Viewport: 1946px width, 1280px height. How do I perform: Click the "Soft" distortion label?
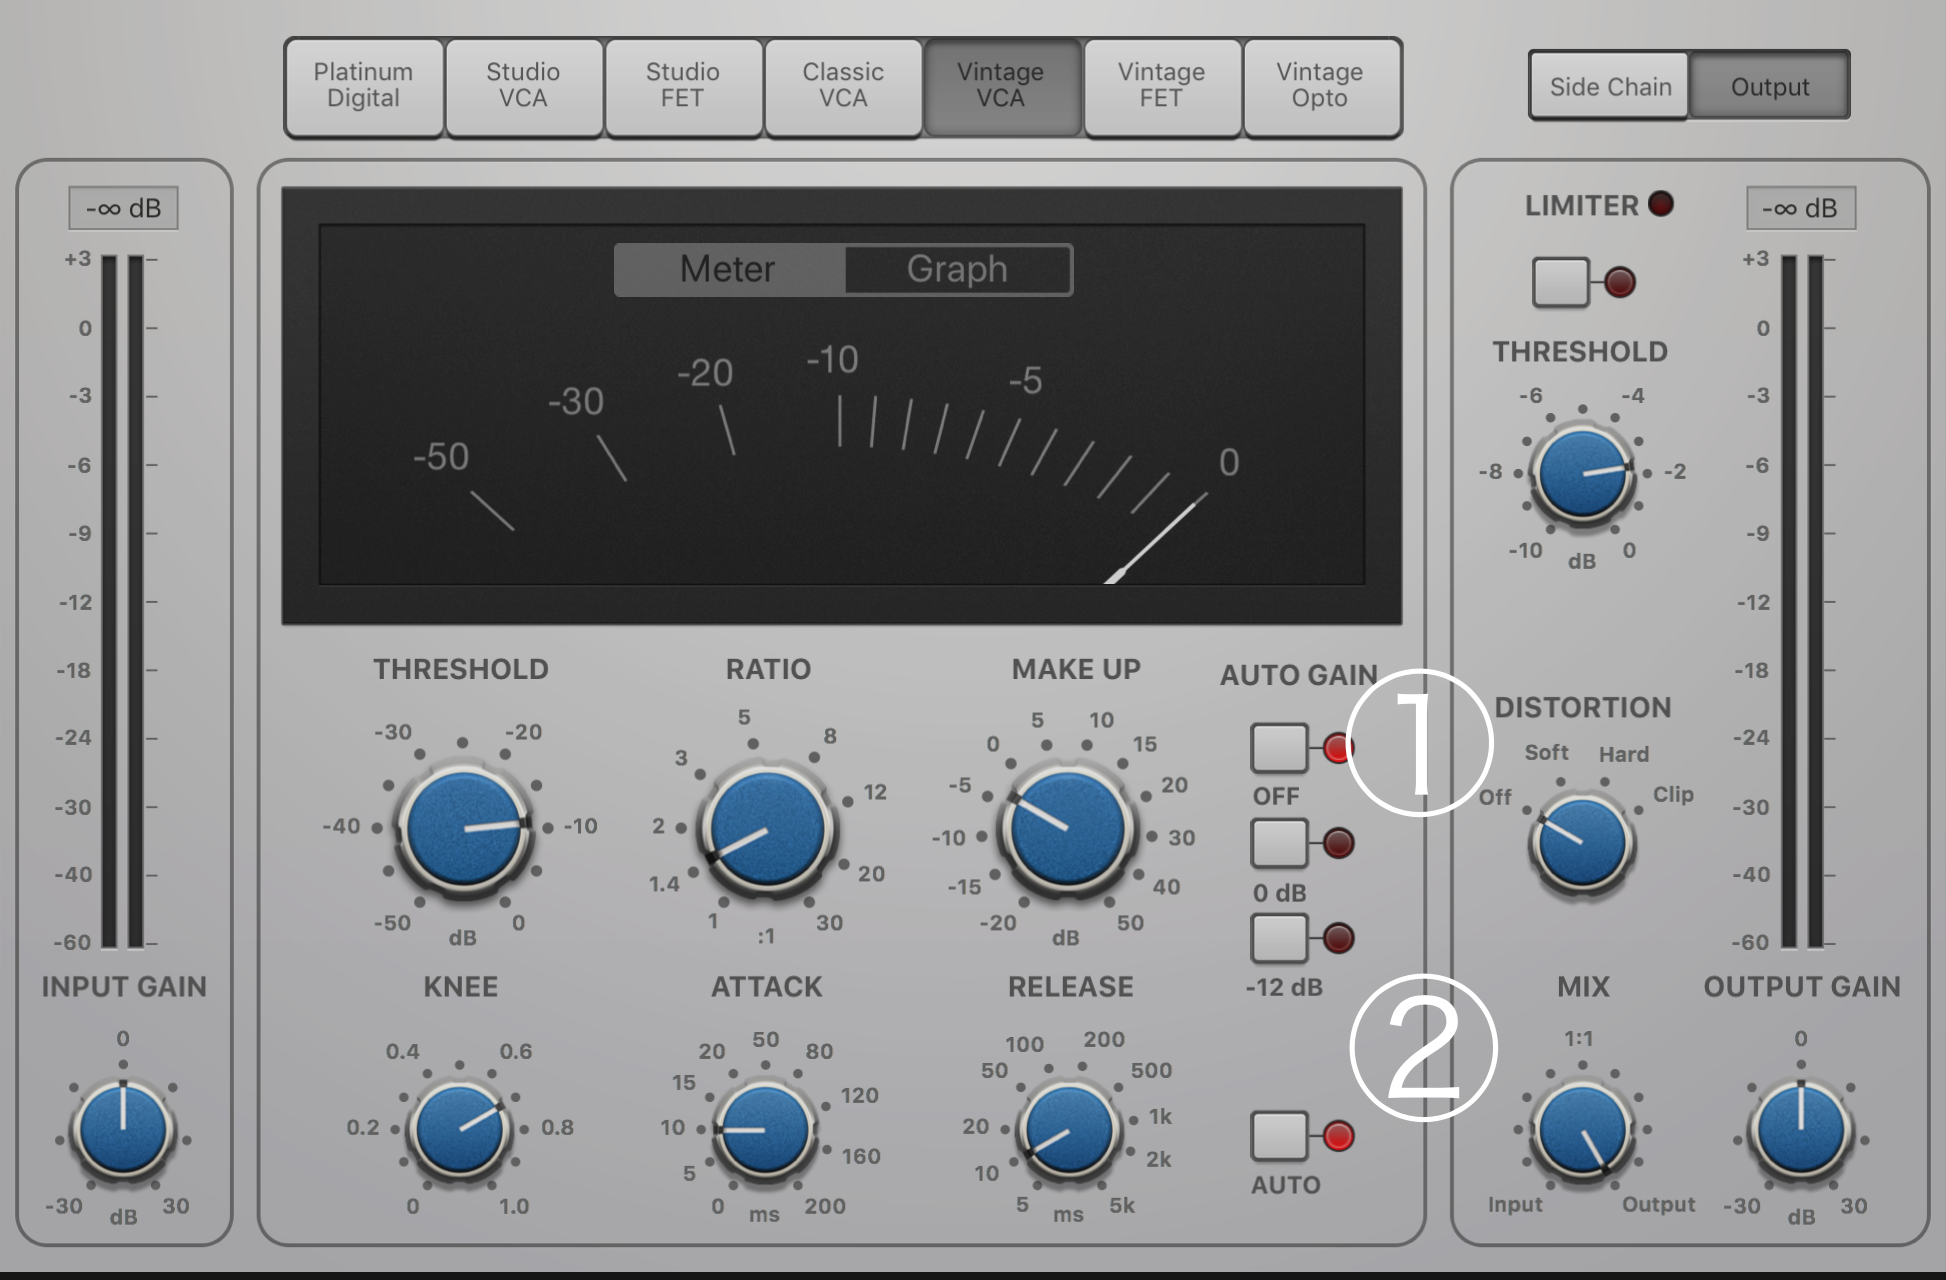[1546, 752]
